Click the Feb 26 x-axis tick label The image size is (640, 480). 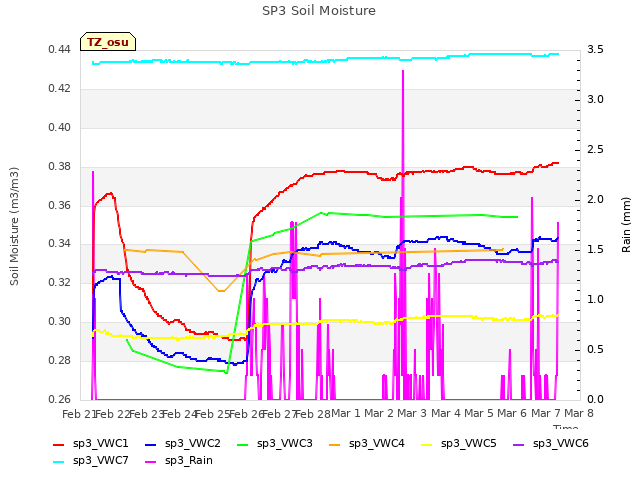click(246, 414)
